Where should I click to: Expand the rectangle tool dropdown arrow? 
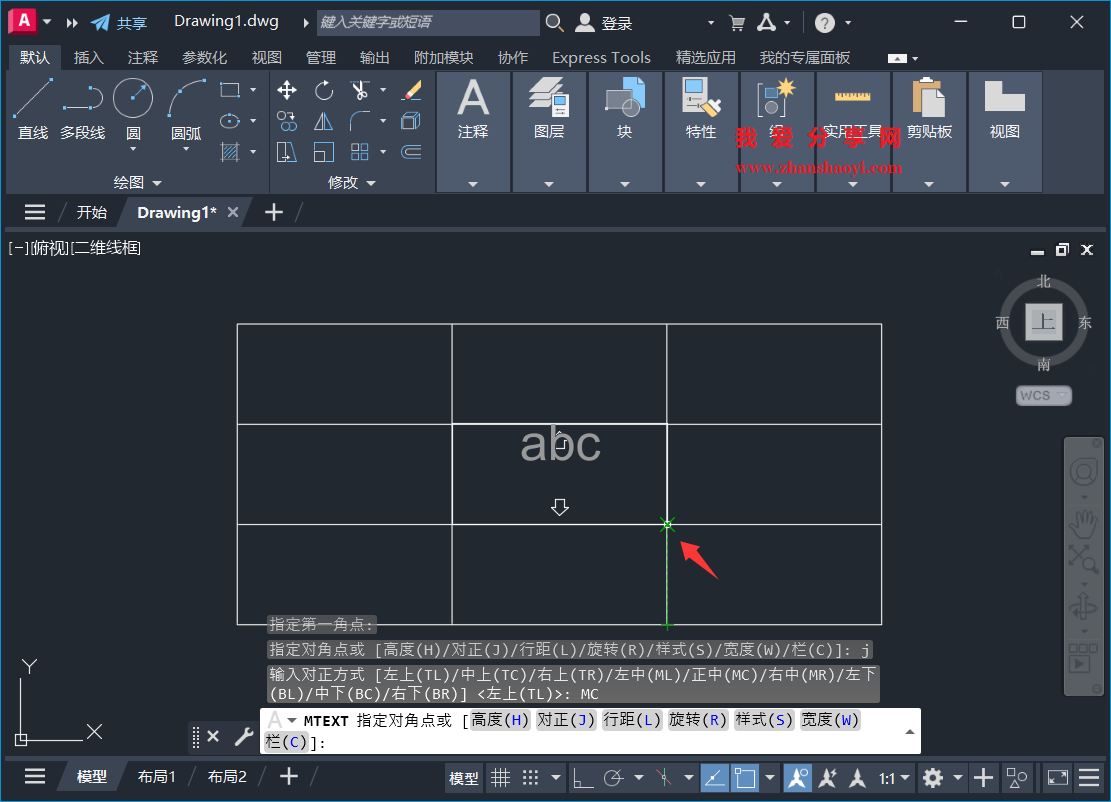point(253,88)
